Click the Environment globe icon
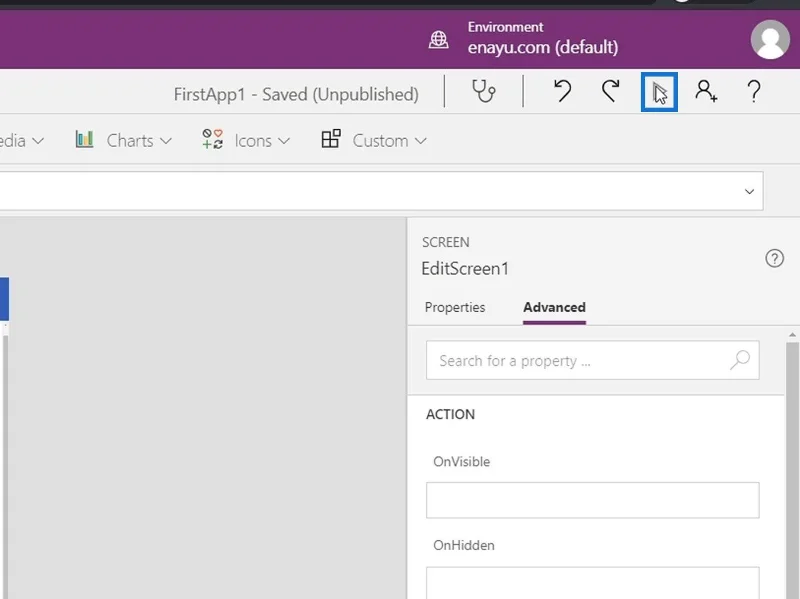Viewport: 800px width, 599px height. 438,40
